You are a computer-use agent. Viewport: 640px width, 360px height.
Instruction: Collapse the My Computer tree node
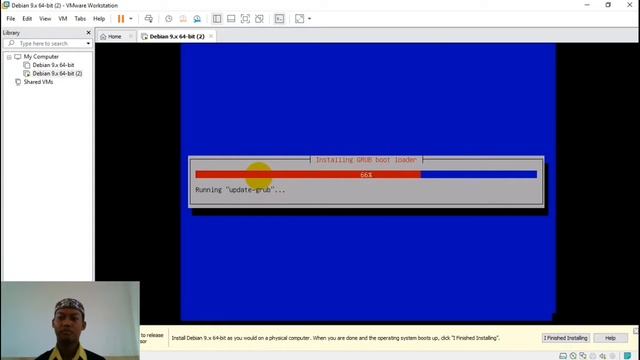[9, 57]
